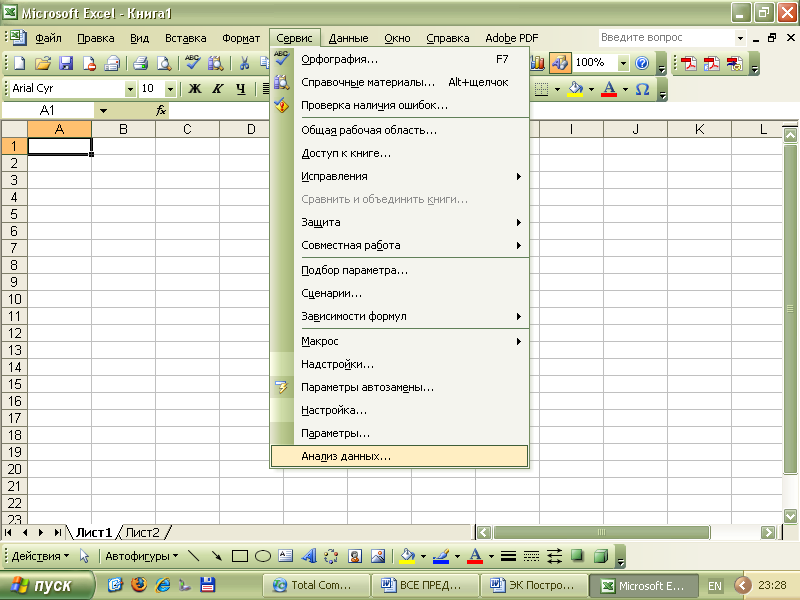This screenshot has width=800, height=600.
Task: Toggle underline formatting (Ч)
Action: pyautogui.click(x=241, y=89)
